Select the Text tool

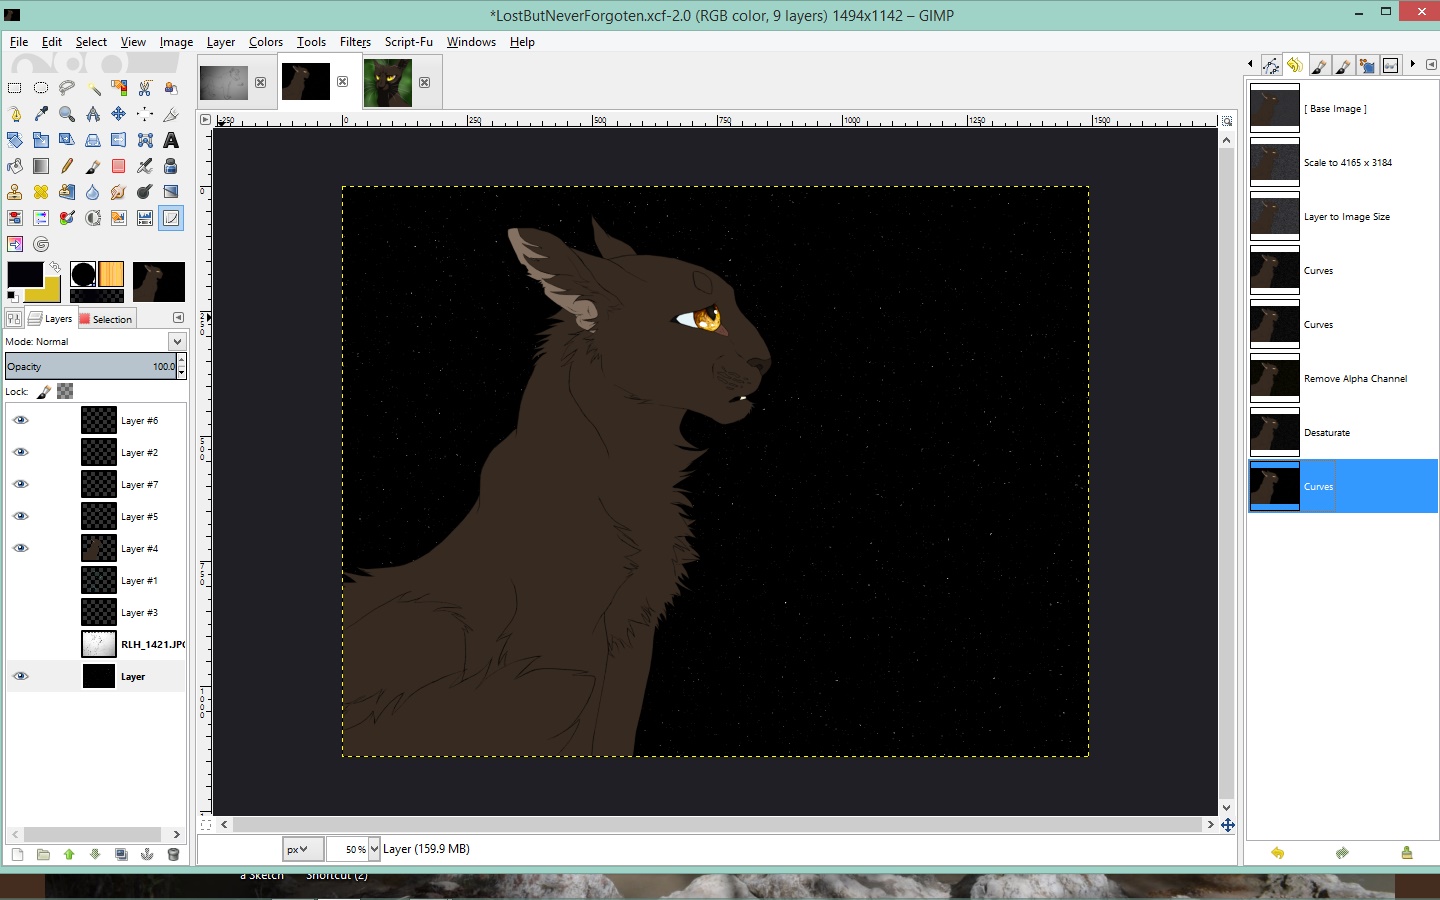click(x=171, y=140)
